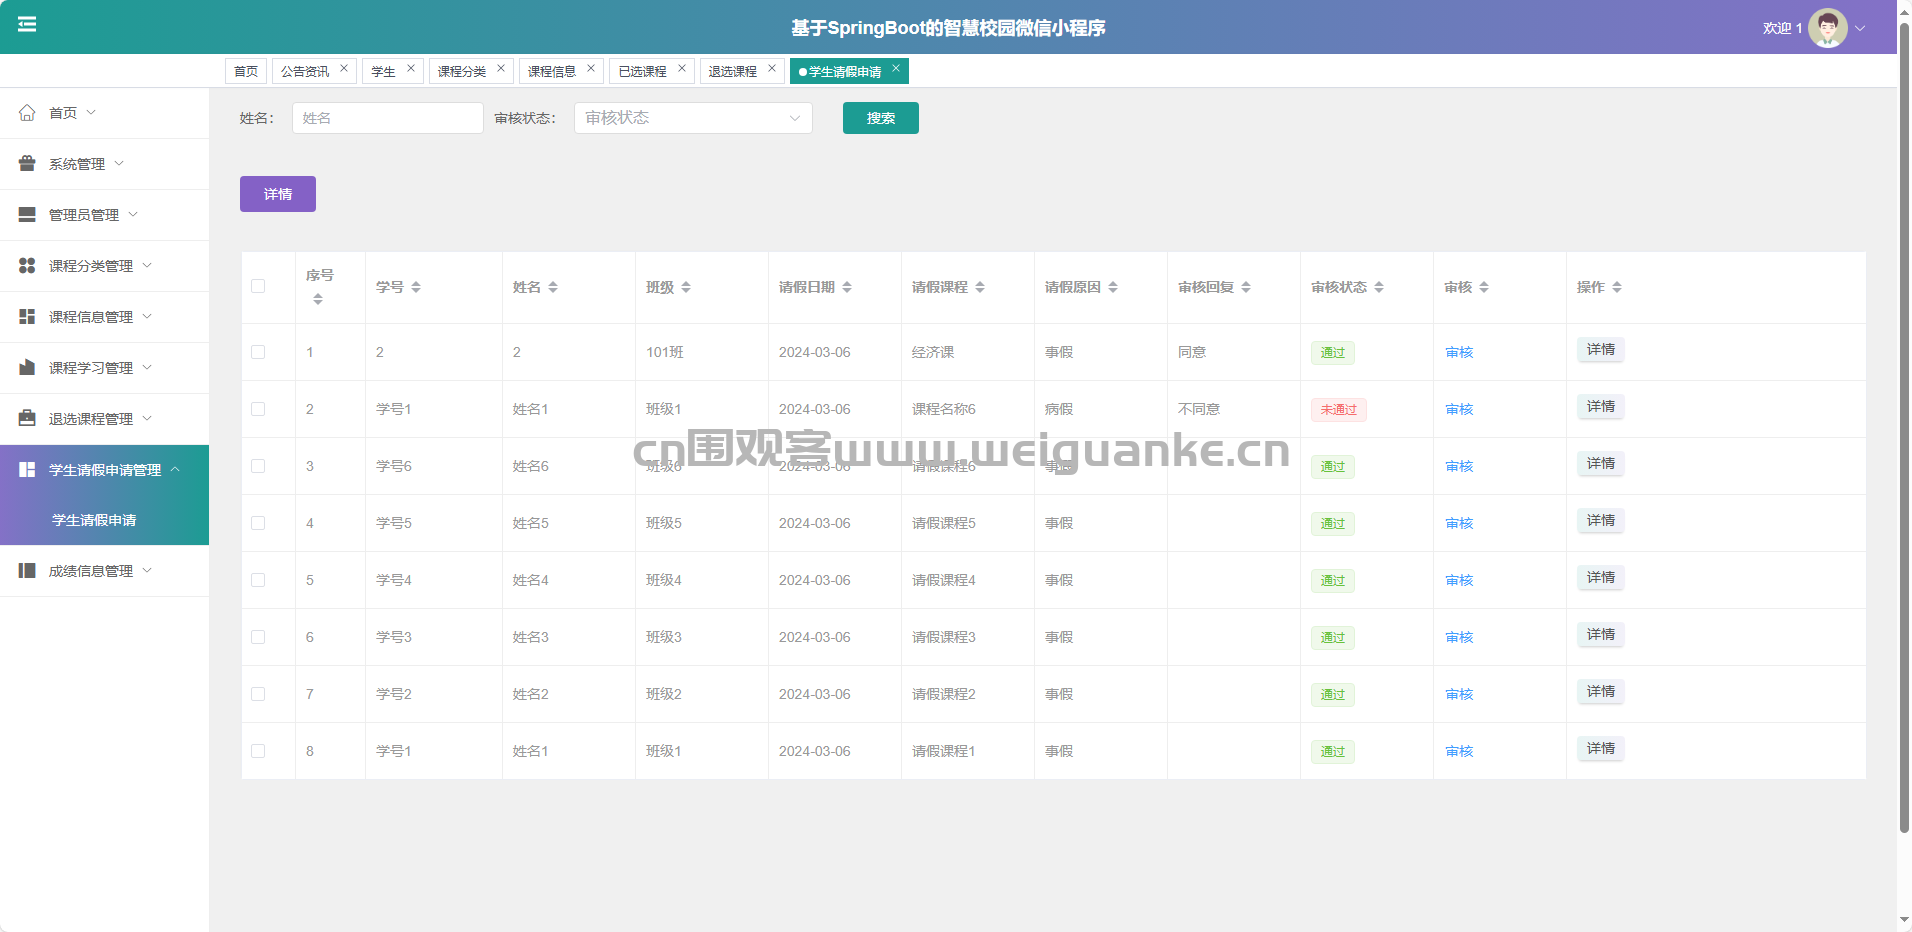Click the user avatar in header
Screen dimensions: 1912x932
point(1827,28)
